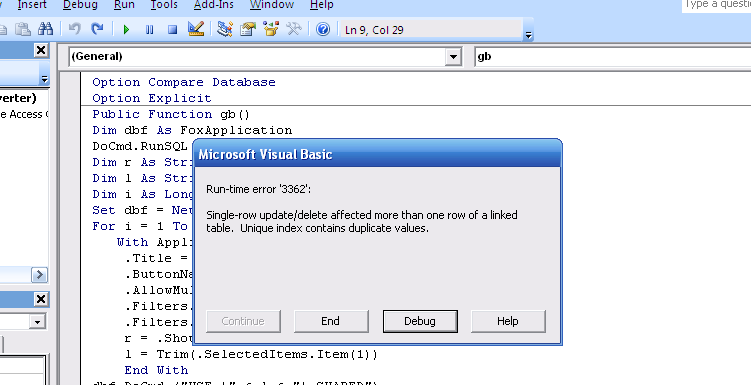Viewport: 751px width, 385px height.
Task: Open Project Explorer icon
Action: (x=224, y=30)
